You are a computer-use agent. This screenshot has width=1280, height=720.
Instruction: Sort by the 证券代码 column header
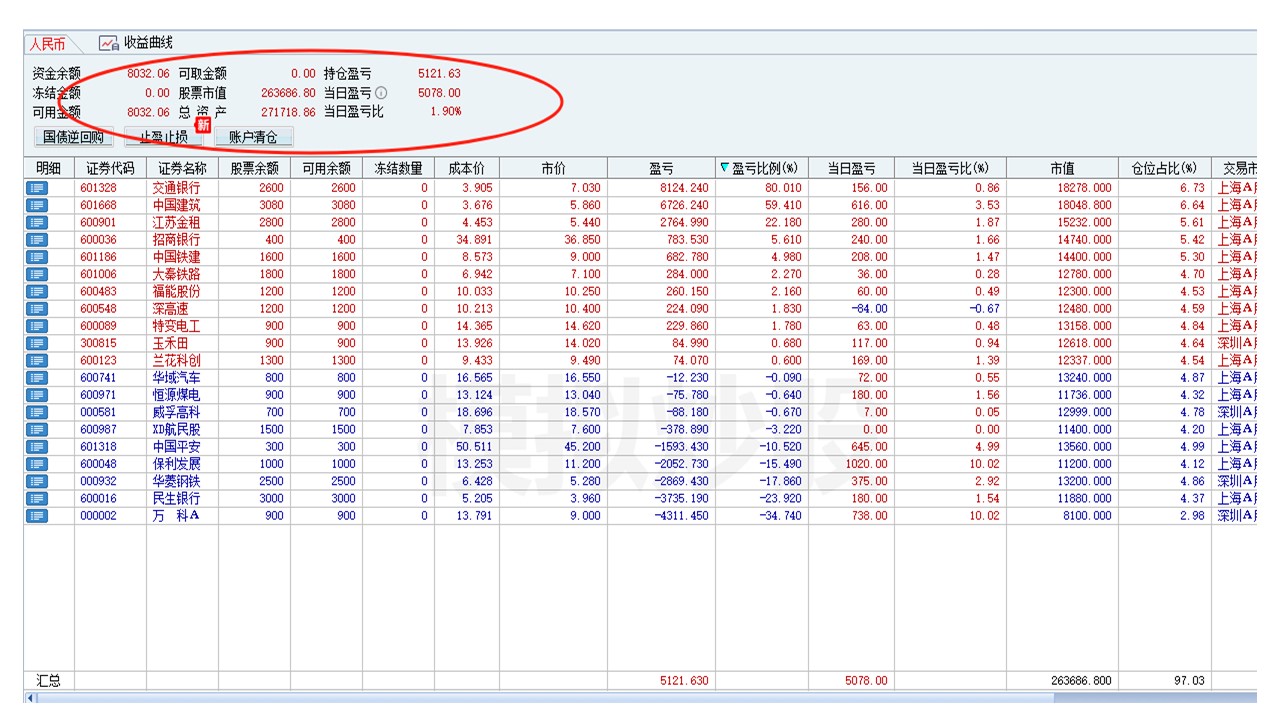click(110, 168)
